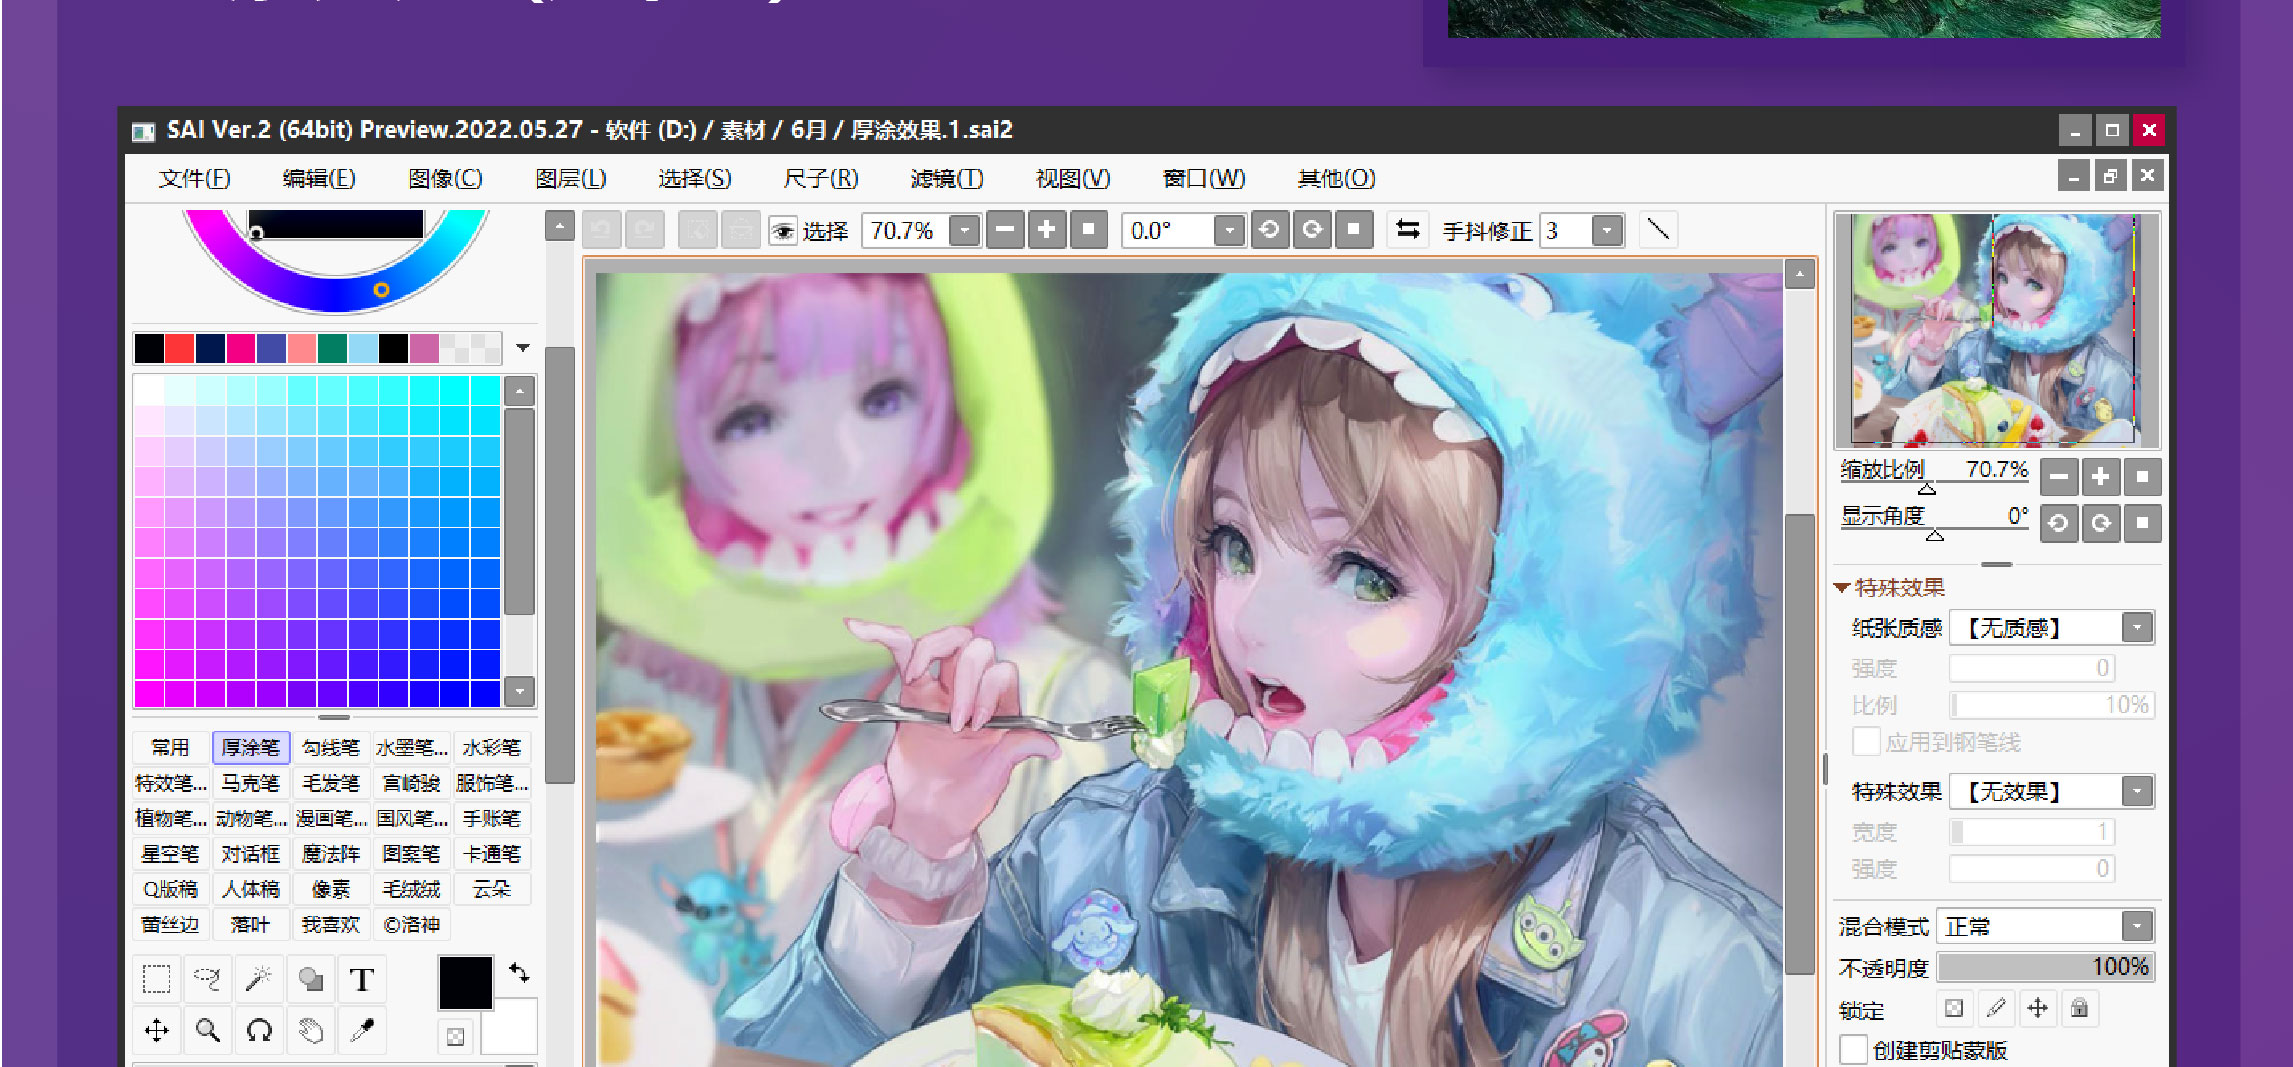Open the 滤镜(T) menu
Screen dimensions: 2293x1067
pyautogui.click(x=947, y=179)
